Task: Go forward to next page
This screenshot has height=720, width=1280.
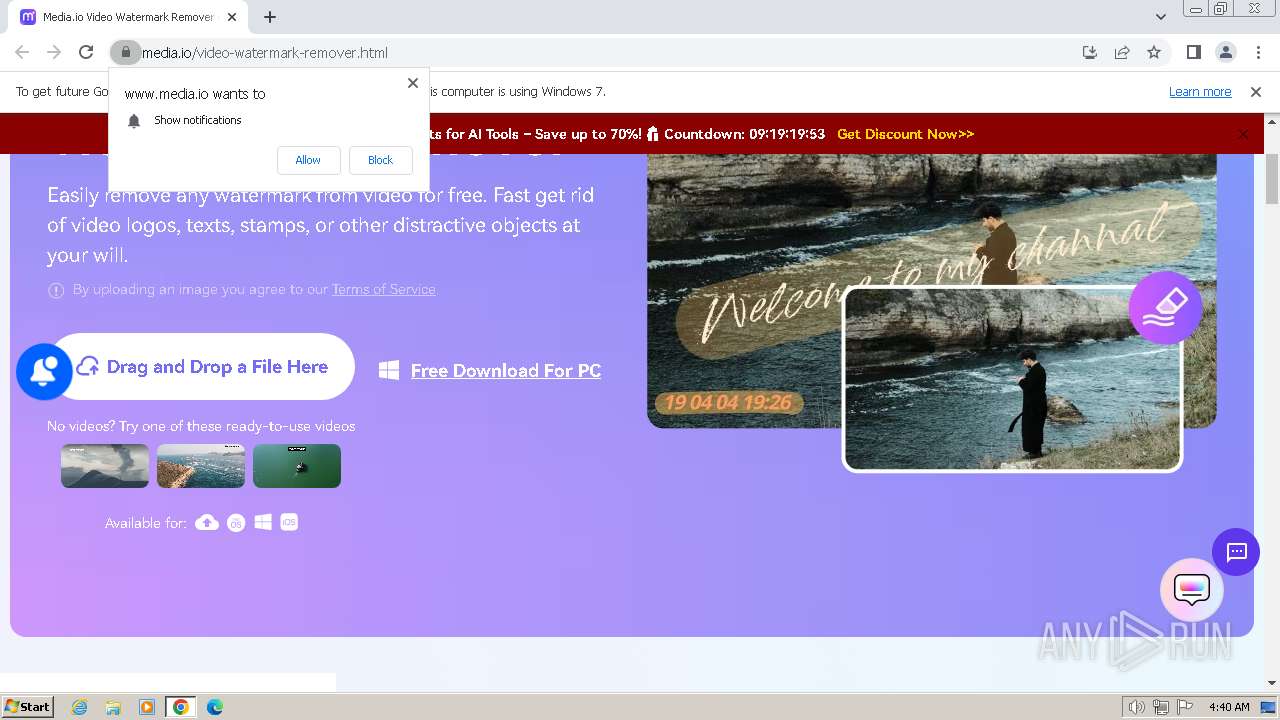Action: (54, 52)
